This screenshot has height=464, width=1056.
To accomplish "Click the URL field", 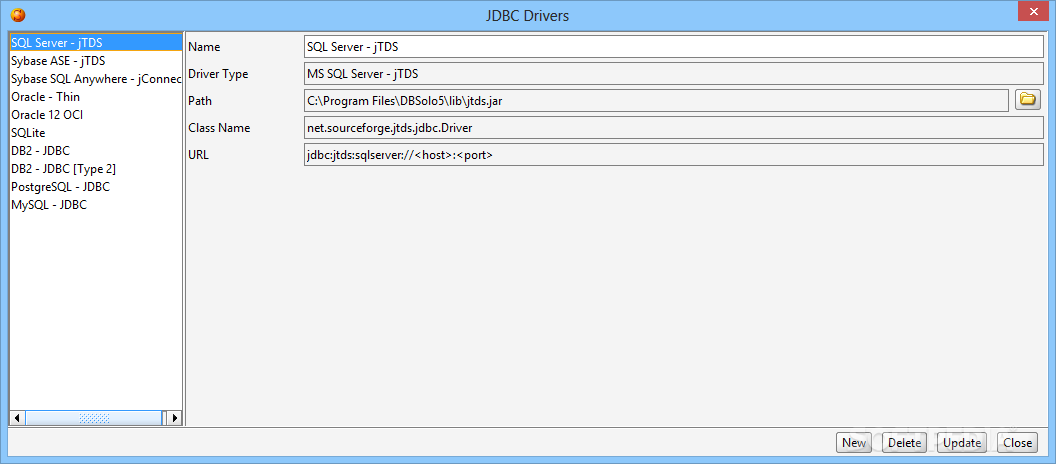I will coord(673,154).
